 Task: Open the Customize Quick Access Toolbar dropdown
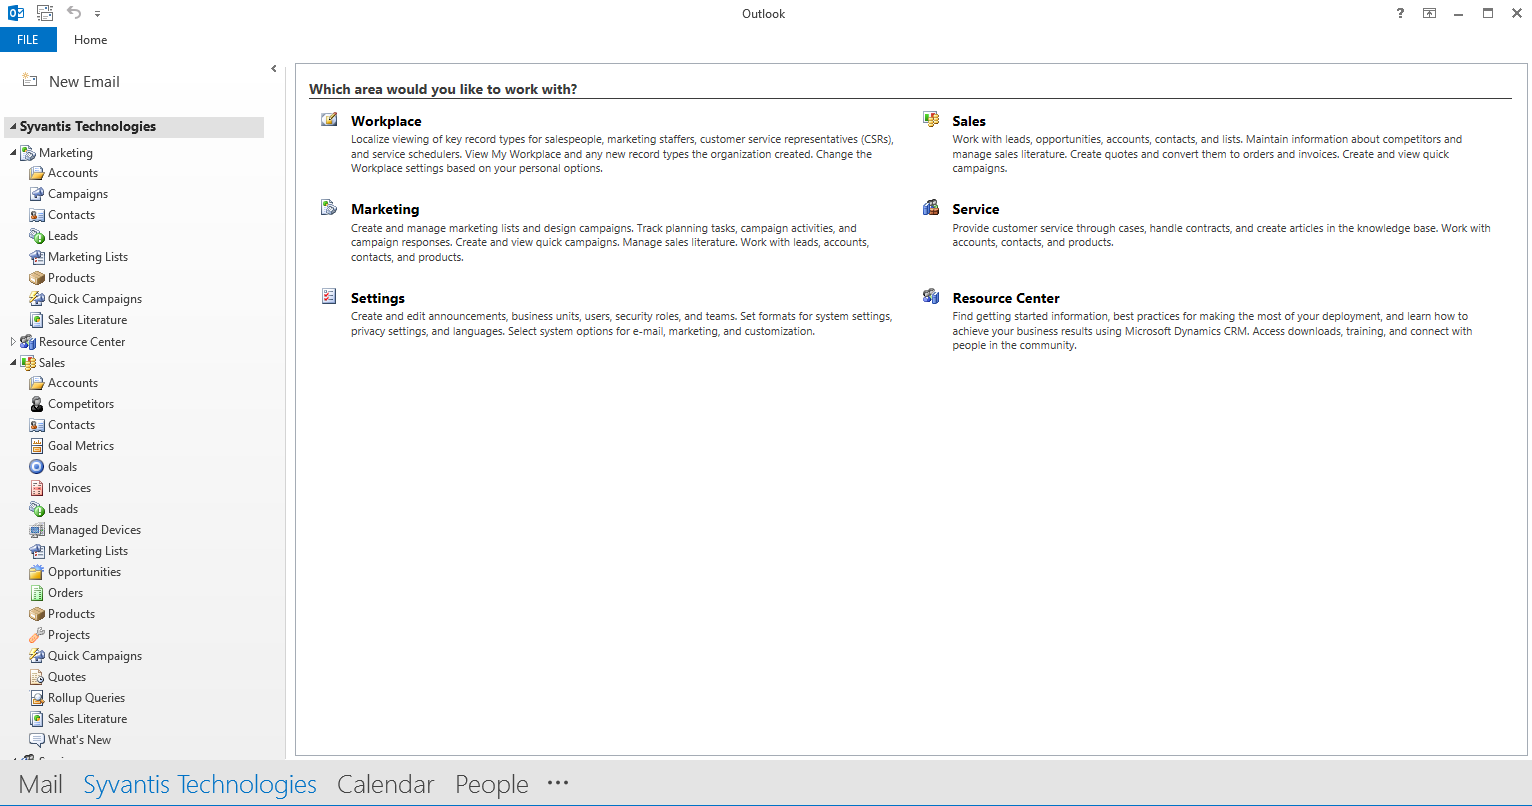97,14
